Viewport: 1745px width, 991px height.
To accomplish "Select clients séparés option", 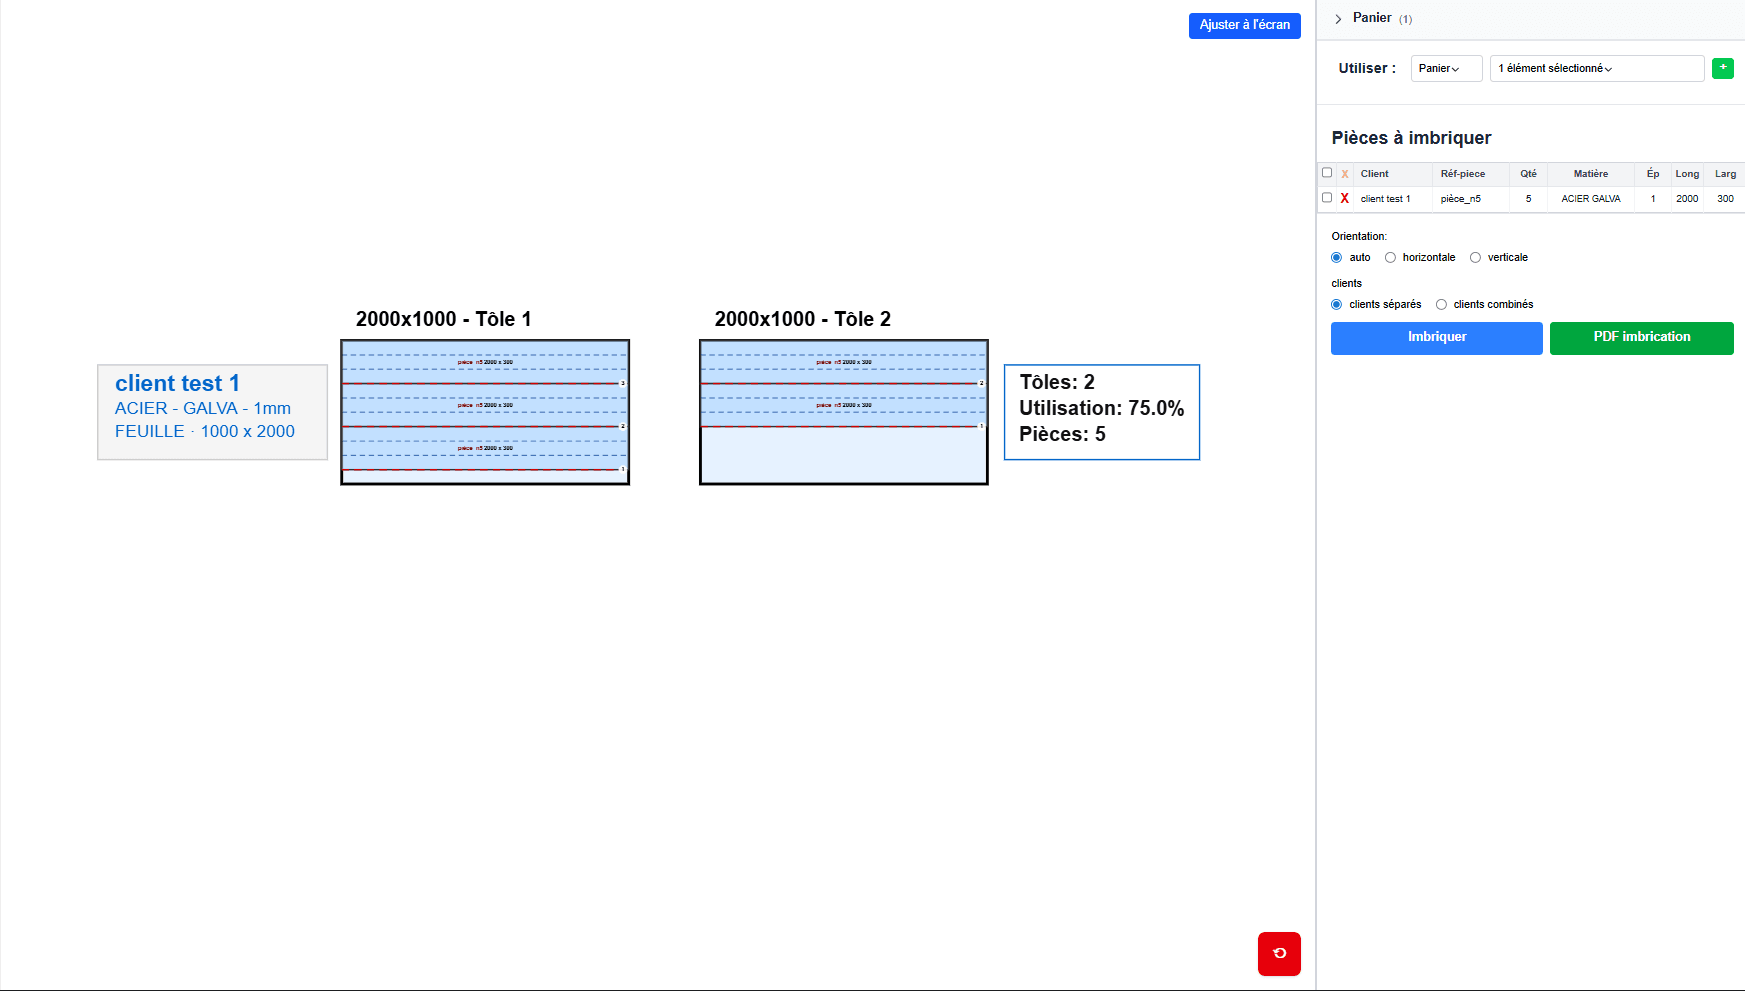I will [x=1336, y=305].
